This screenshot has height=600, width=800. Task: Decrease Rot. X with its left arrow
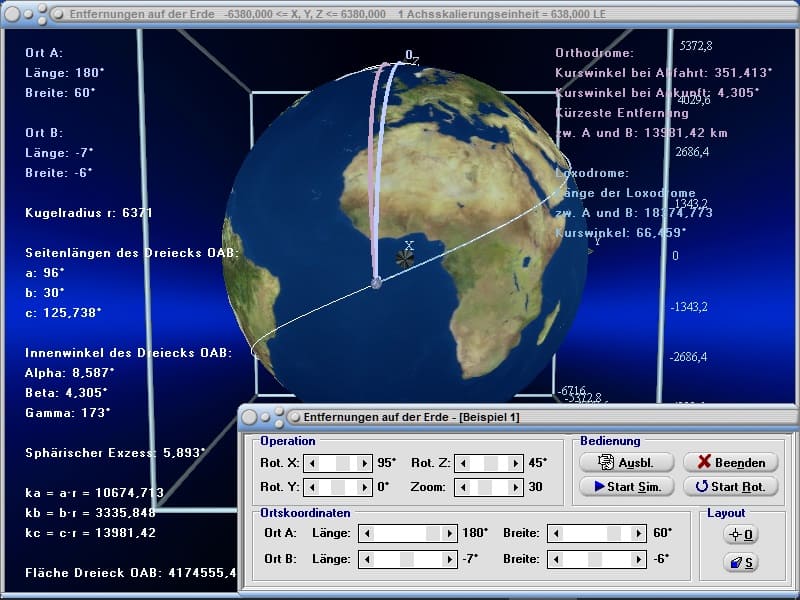312,463
